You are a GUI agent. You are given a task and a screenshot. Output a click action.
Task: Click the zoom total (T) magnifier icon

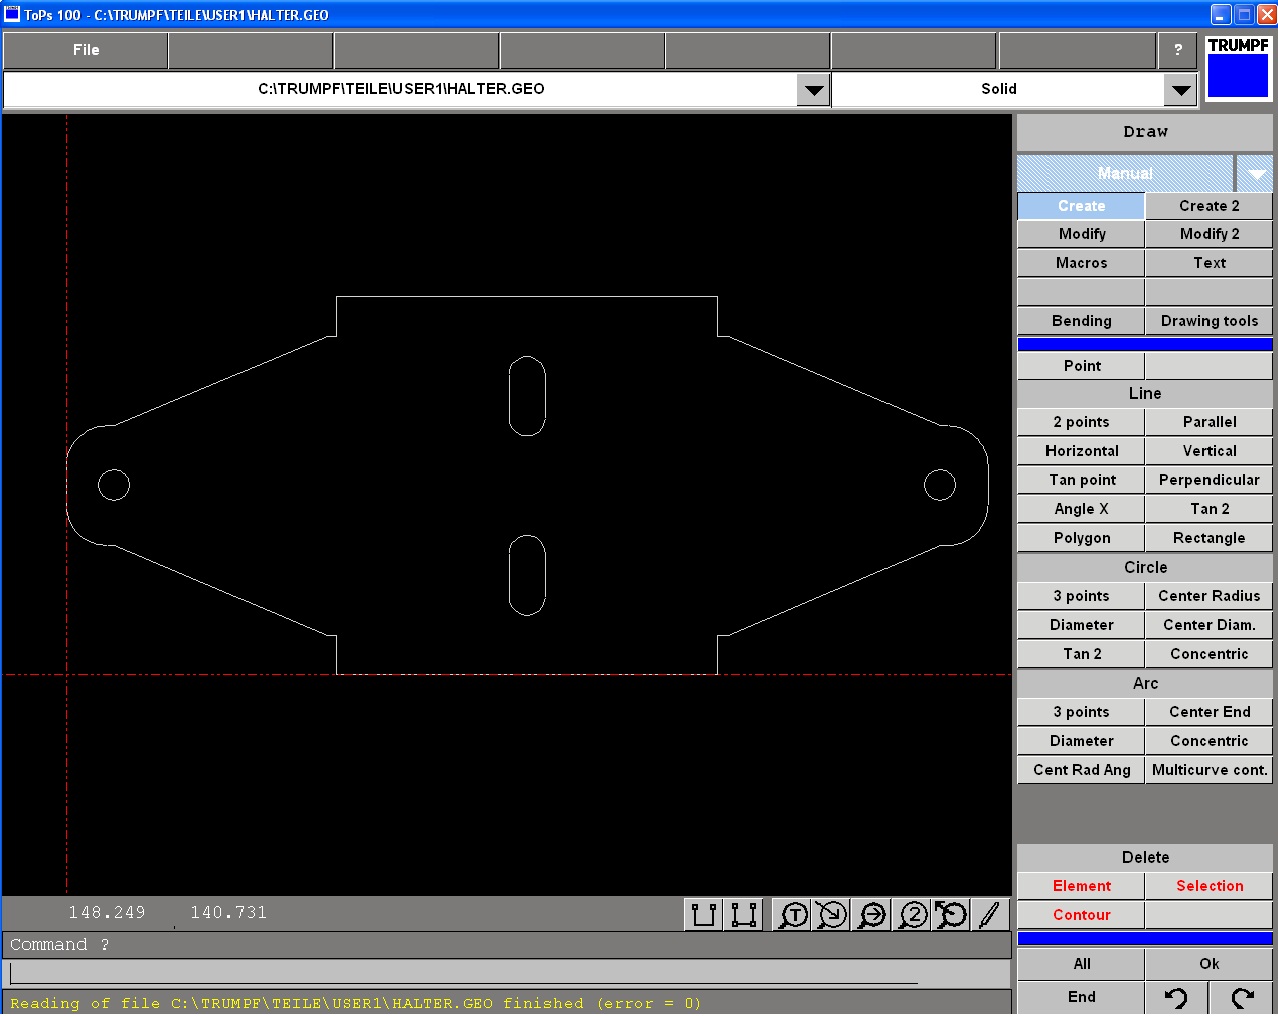tap(793, 914)
